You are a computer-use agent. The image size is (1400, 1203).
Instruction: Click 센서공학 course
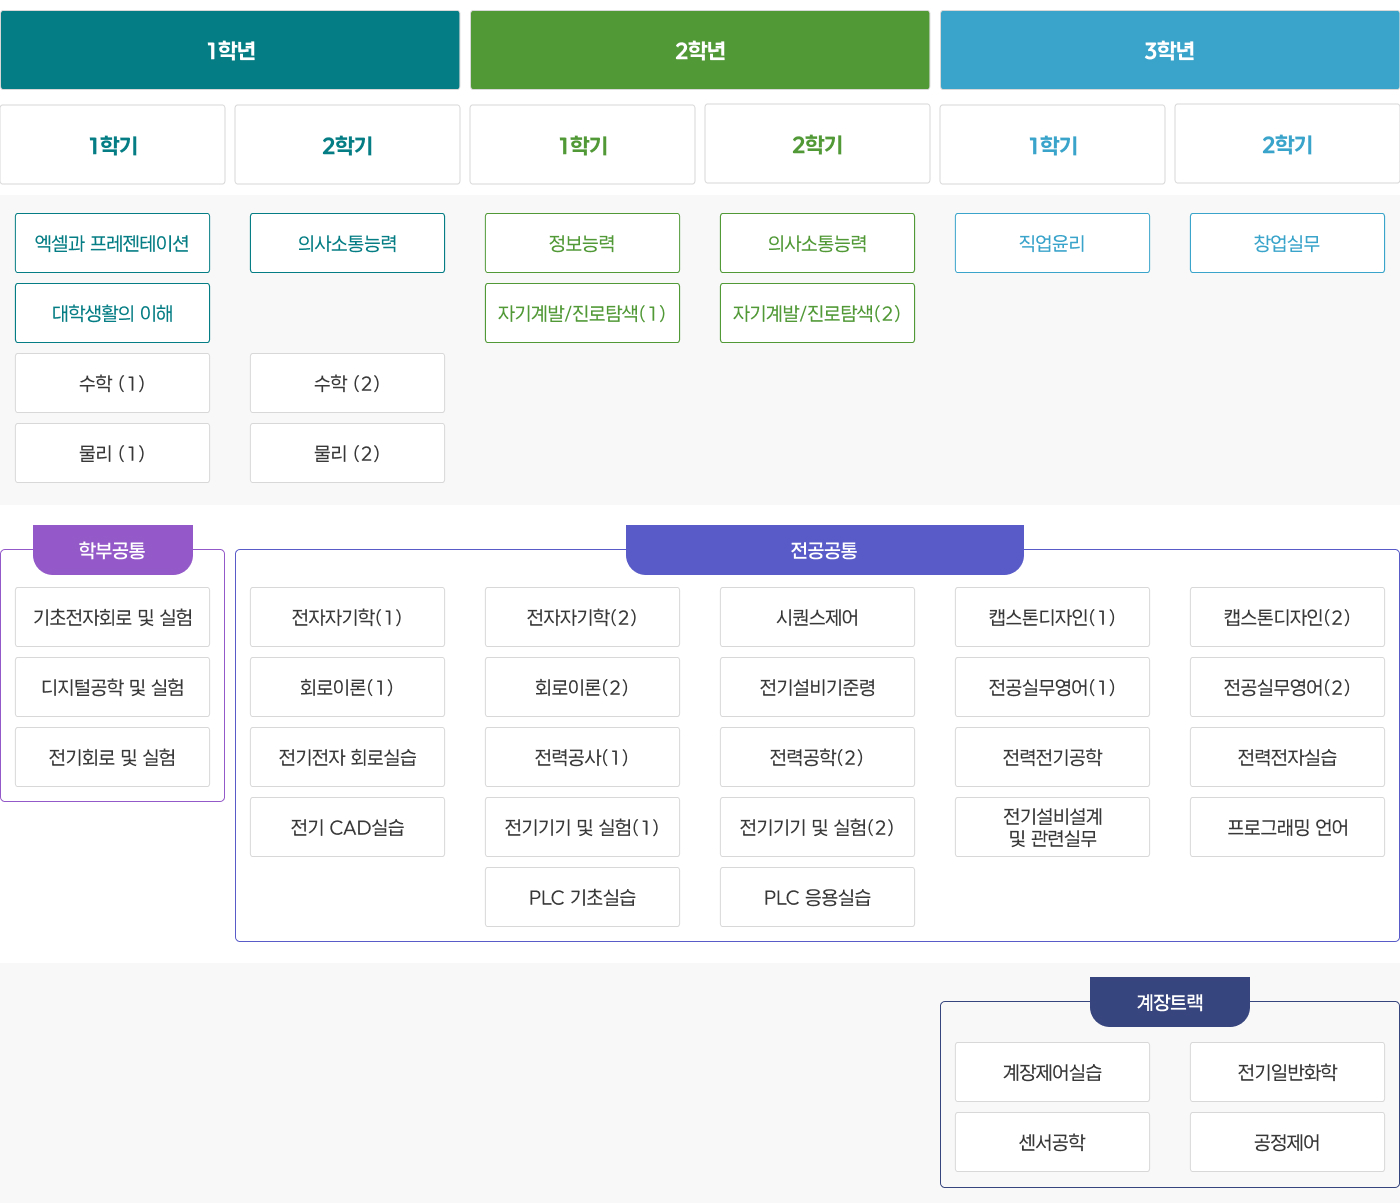click(1052, 1142)
